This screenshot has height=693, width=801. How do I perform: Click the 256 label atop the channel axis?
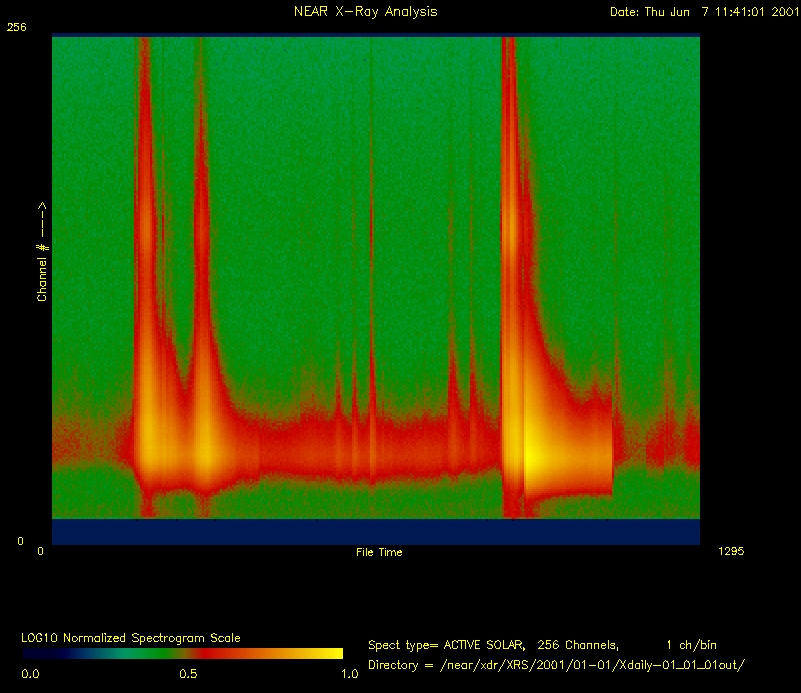(15, 29)
